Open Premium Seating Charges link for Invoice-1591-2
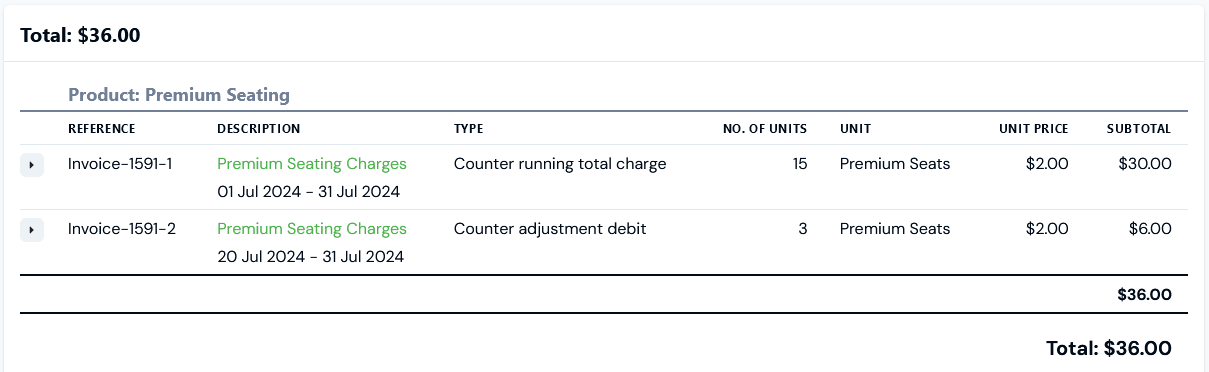 (x=312, y=229)
